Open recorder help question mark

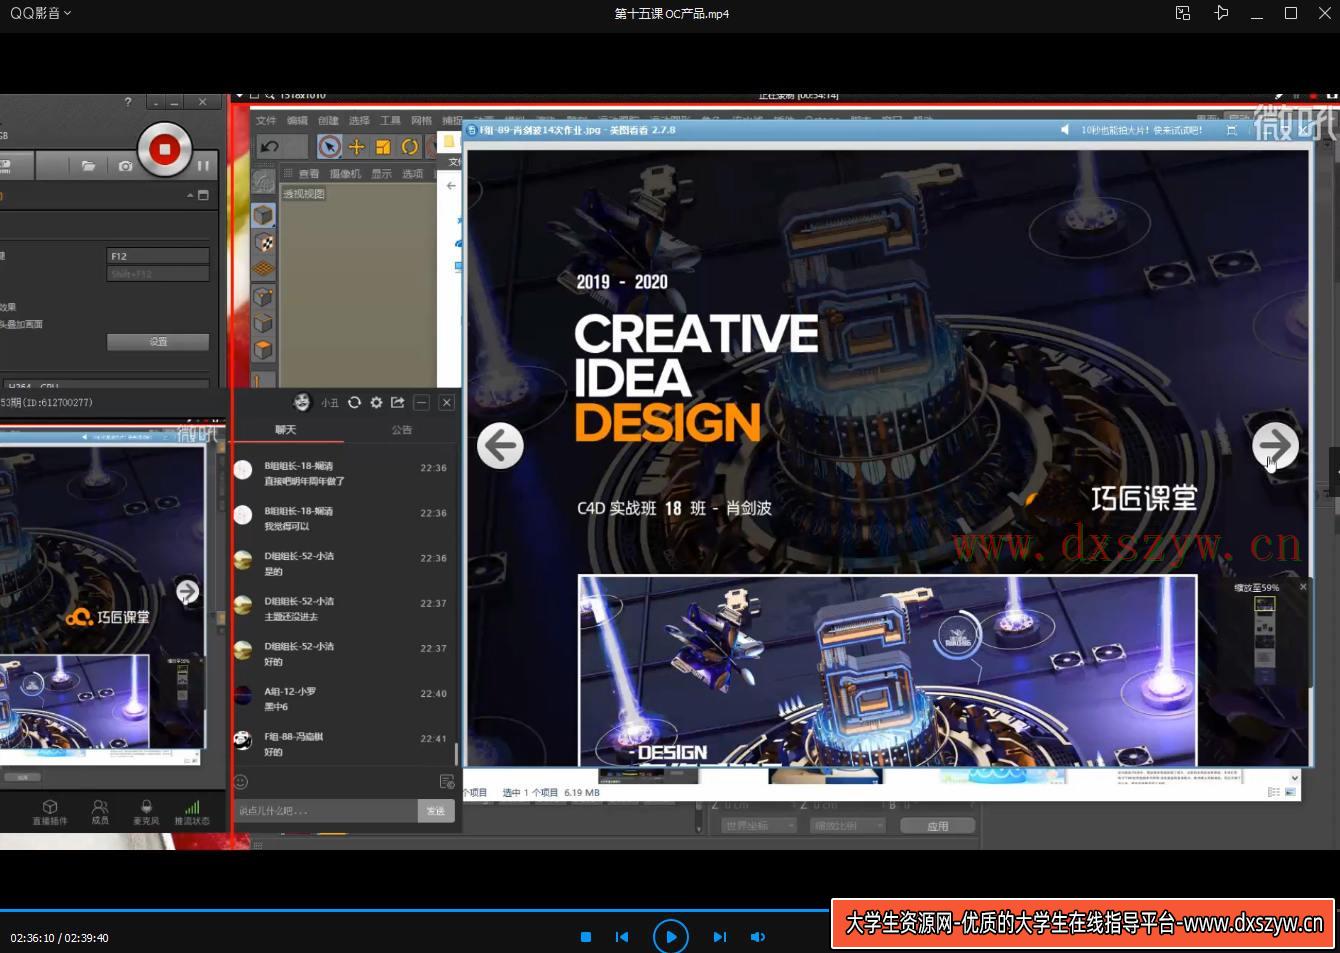128,102
